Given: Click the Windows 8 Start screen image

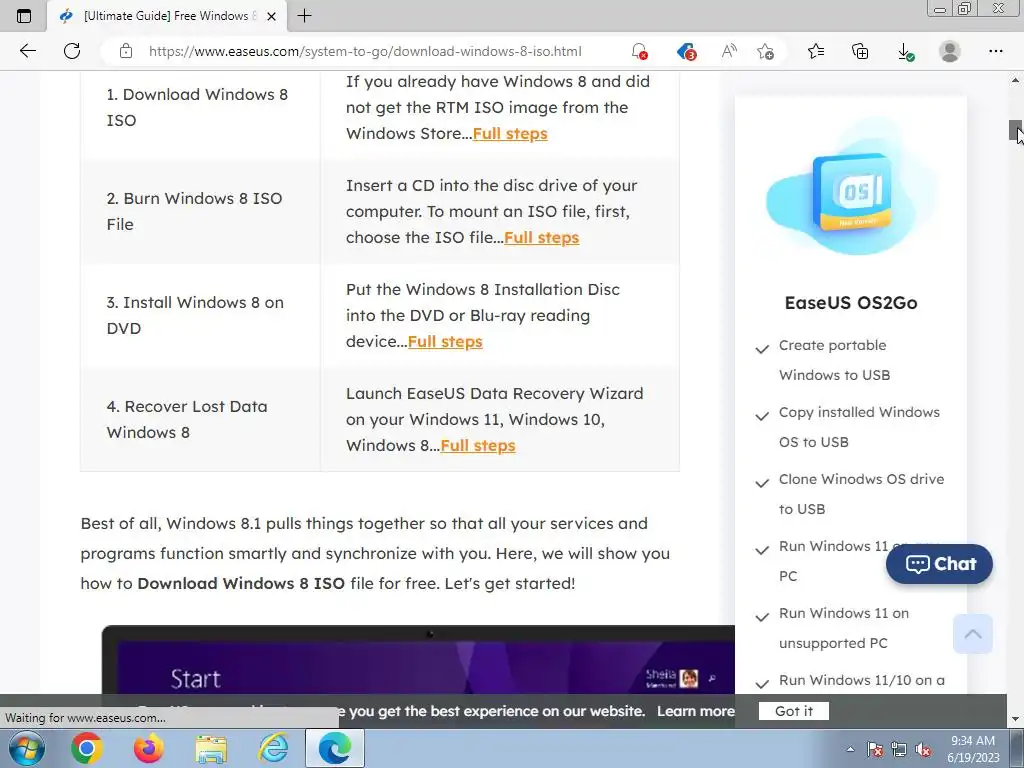Looking at the screenshot, I should (x=418, y=660).
